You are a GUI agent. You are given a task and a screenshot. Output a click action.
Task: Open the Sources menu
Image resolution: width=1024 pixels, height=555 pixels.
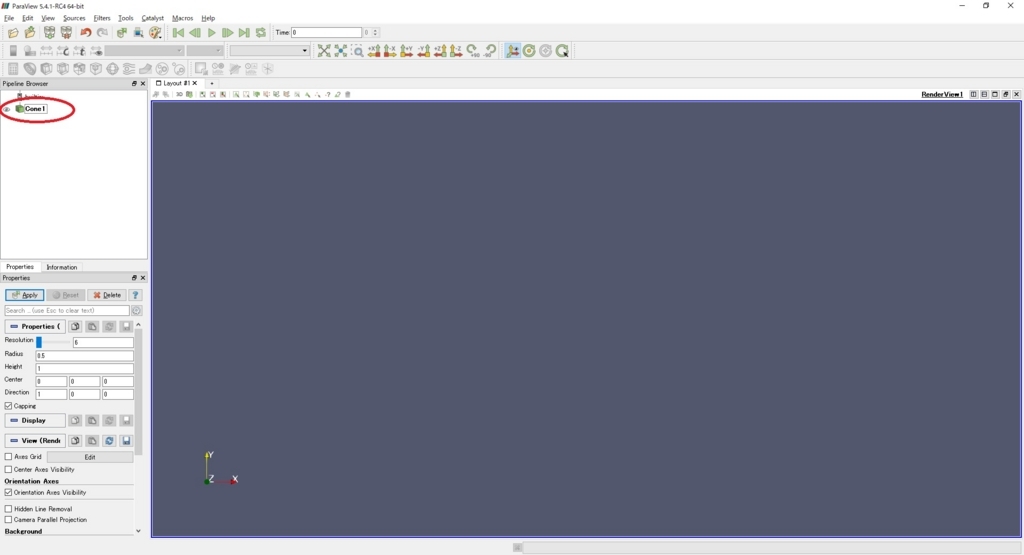[x=74, y=18]
